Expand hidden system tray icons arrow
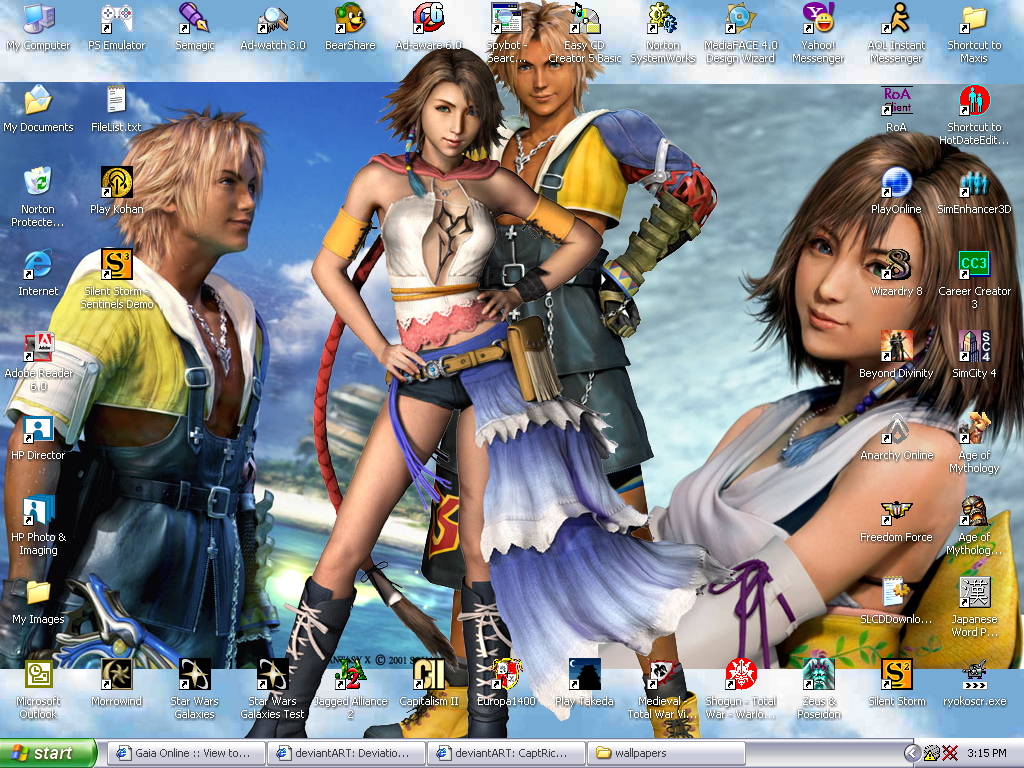 pyautogui.click(x=912, y=753)
